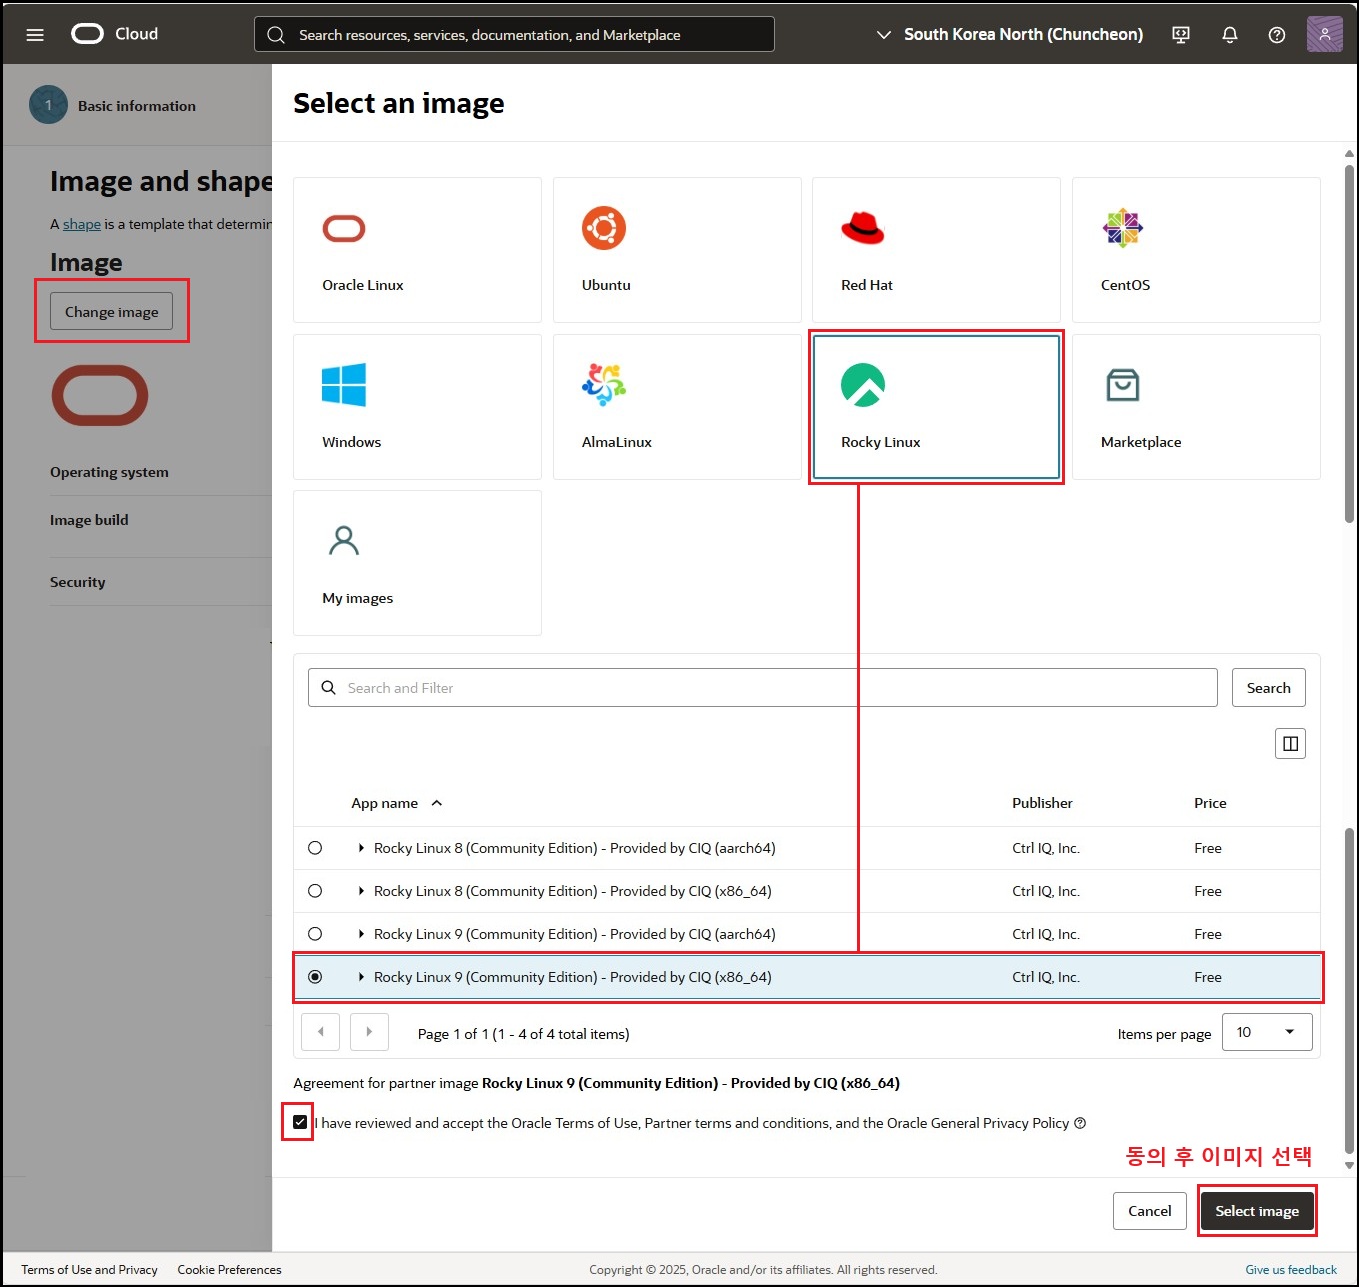
Task: Go to previous page arrow
Action: pyautogui.click(x=320, y=1032)
